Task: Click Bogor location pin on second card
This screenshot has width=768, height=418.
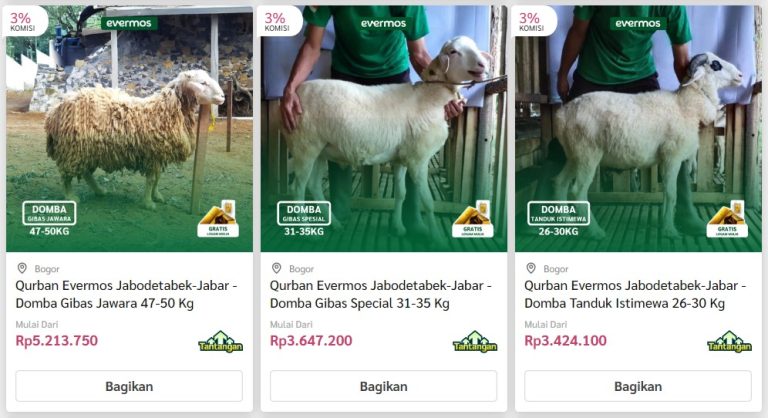Action: point(277,268)
